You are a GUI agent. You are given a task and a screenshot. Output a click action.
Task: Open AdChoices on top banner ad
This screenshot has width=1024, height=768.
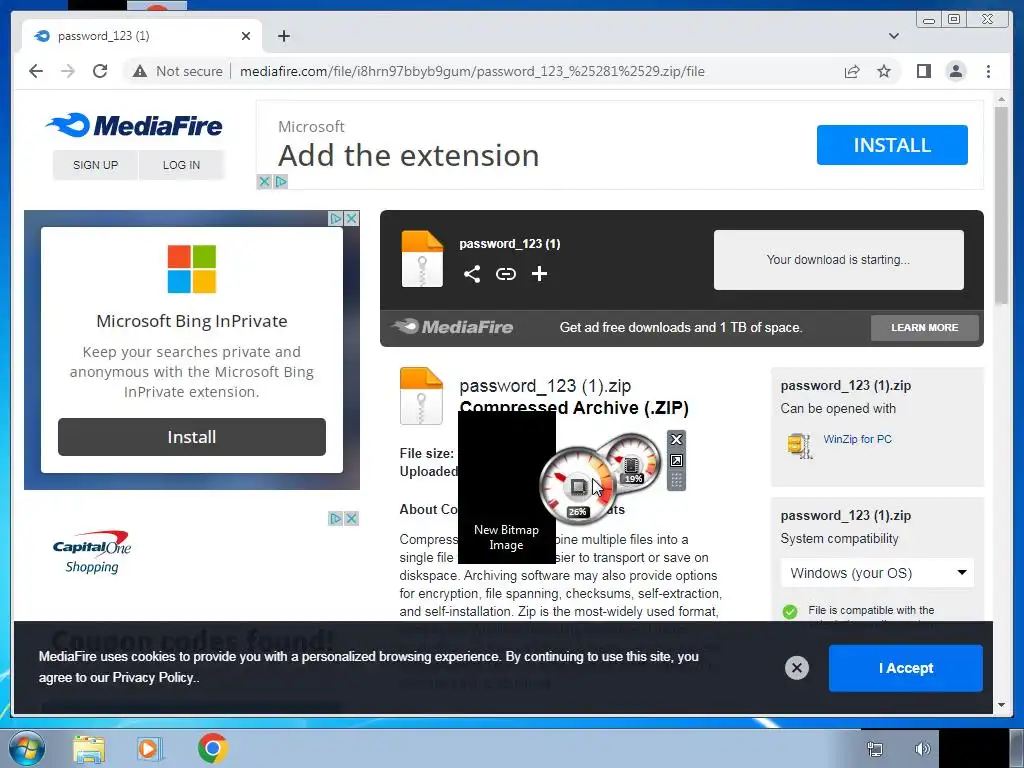click(281, 182)
